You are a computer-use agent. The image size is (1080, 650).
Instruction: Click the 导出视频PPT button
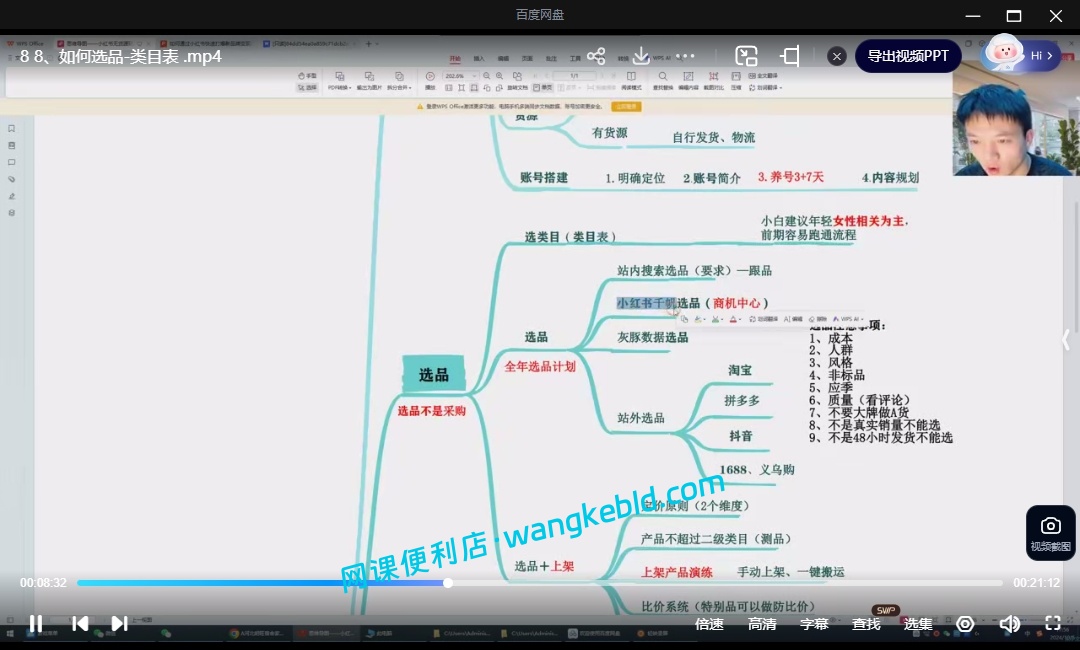[x=908, y=56]
